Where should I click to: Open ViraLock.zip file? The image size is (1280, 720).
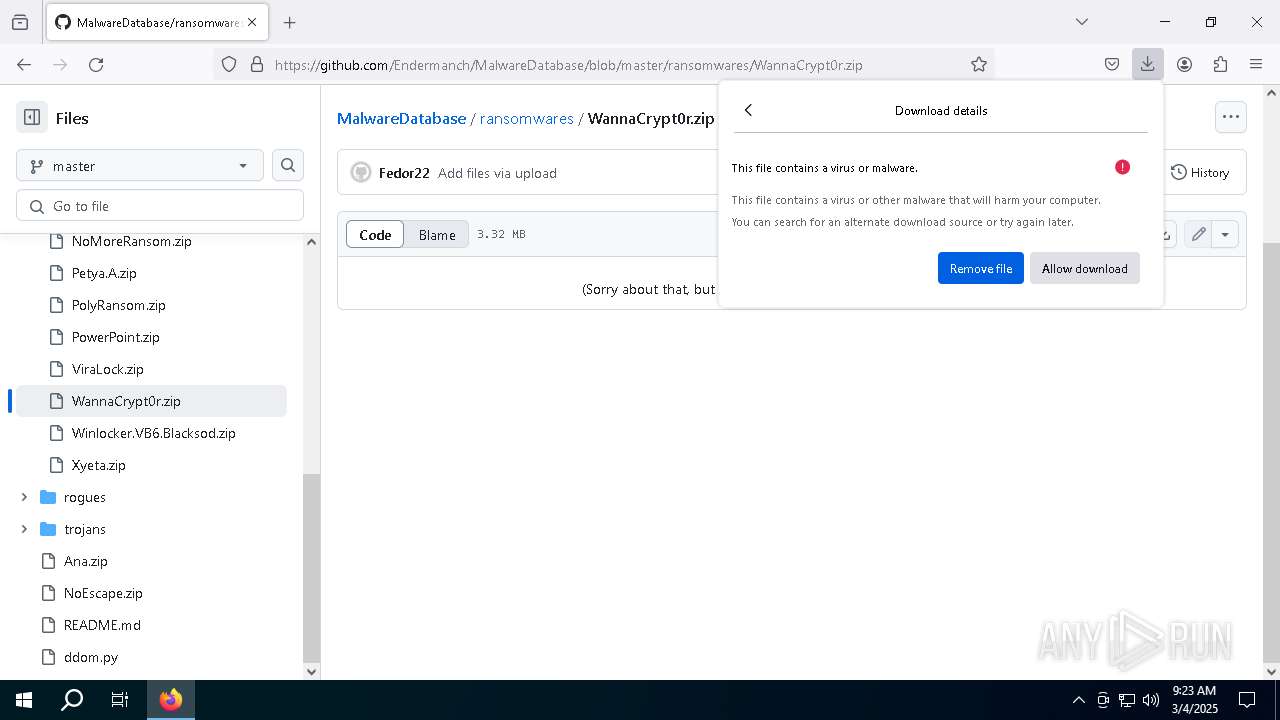(107, 369)
